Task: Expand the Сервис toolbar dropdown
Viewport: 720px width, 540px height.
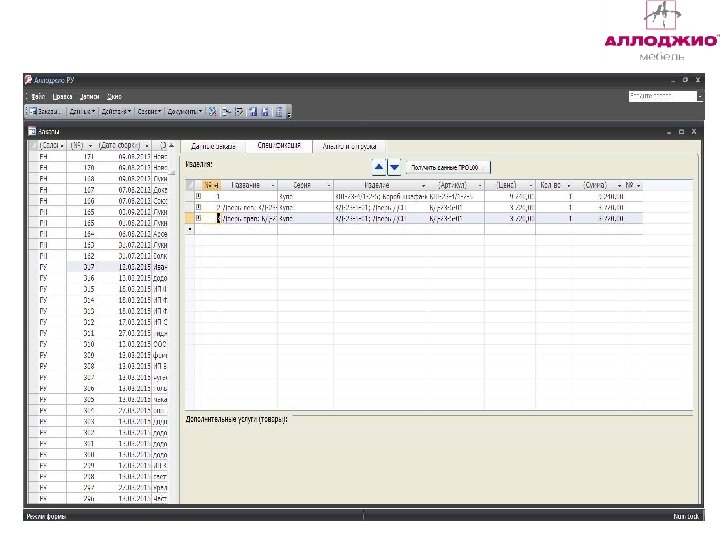Action: [149, 112]
